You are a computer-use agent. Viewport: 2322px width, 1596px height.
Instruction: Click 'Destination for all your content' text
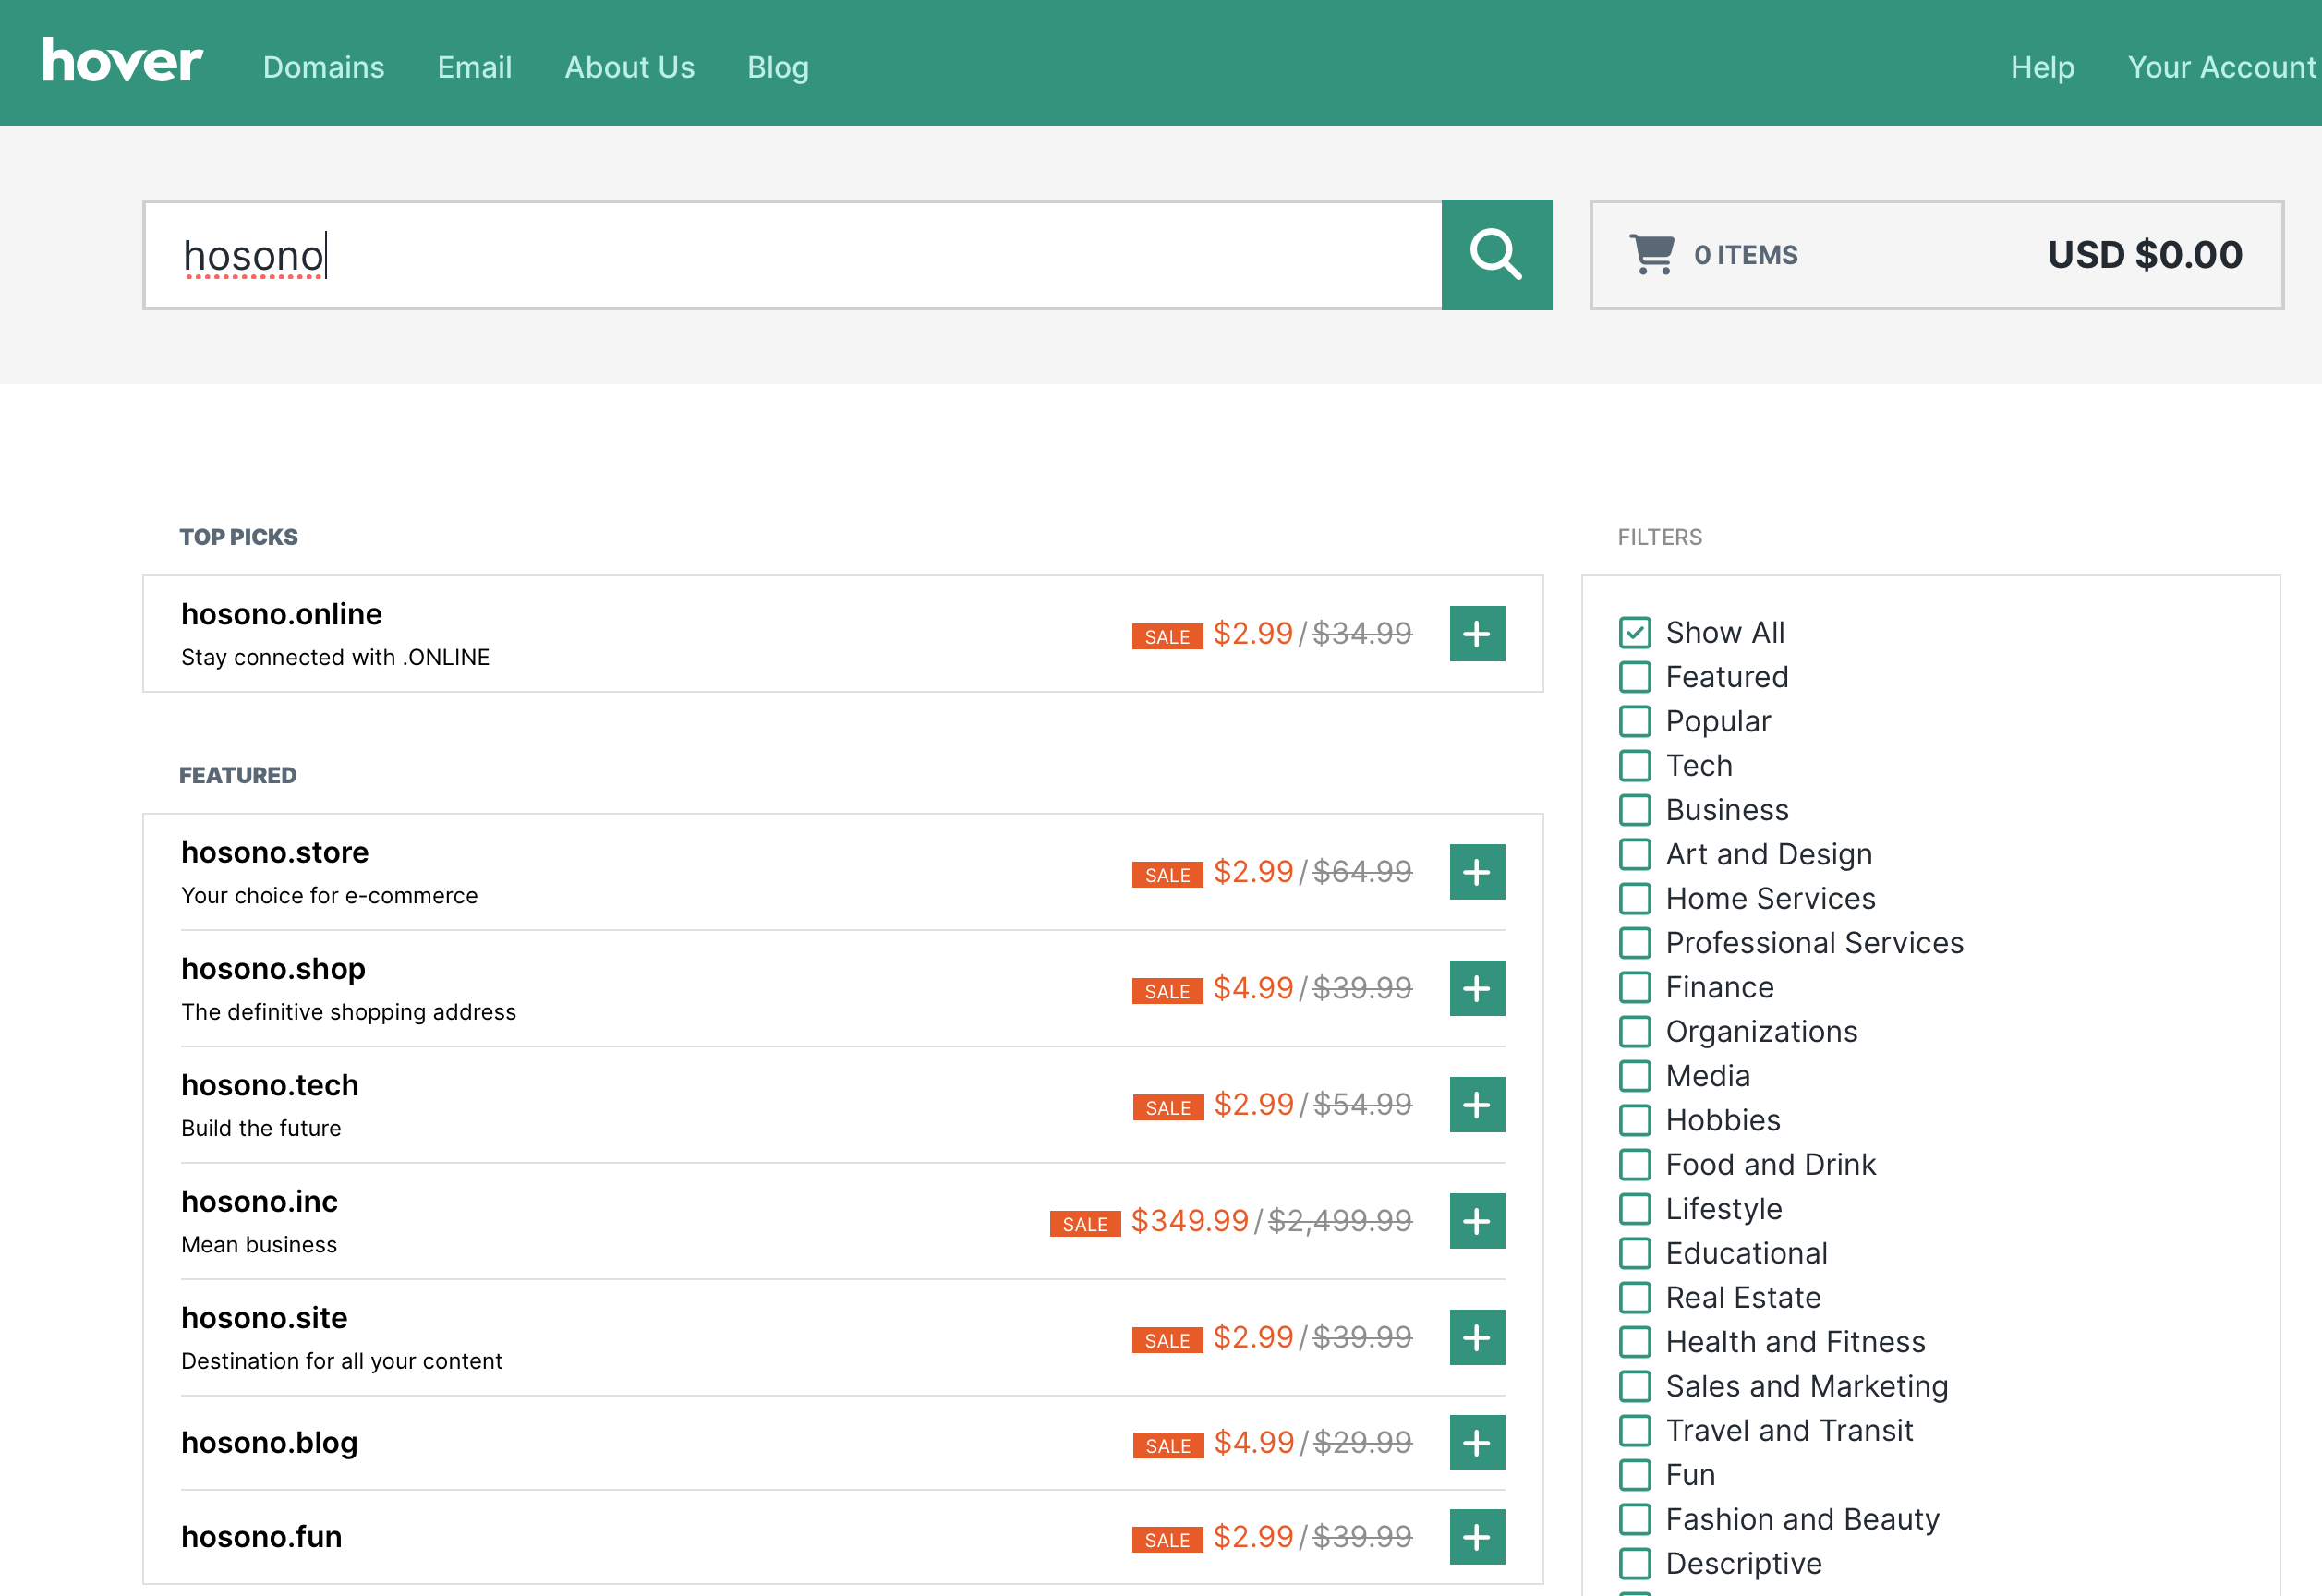pos(341,1361)
